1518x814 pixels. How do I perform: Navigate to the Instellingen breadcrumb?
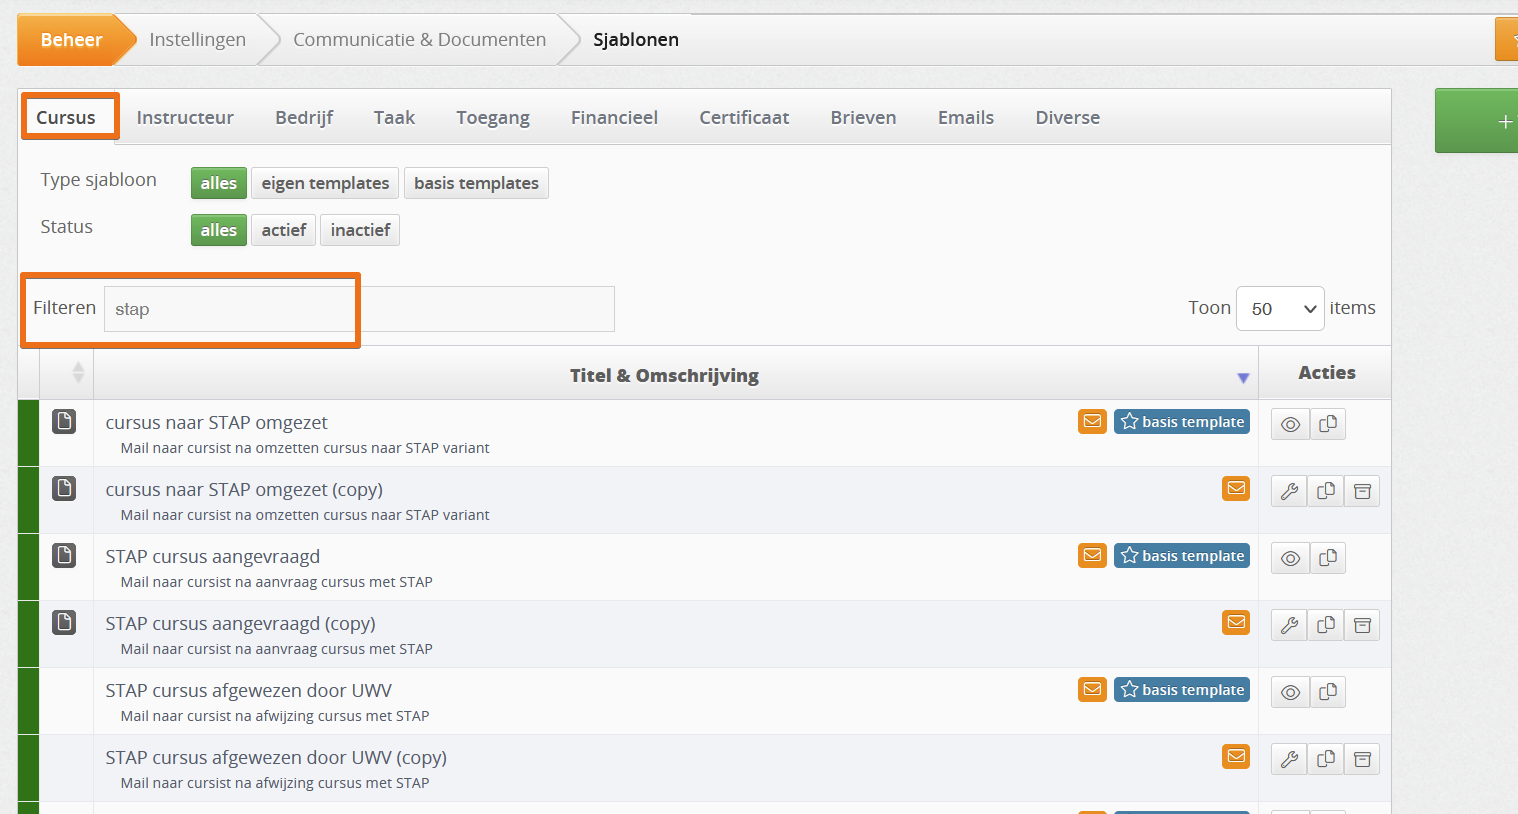tap(197, 40)
